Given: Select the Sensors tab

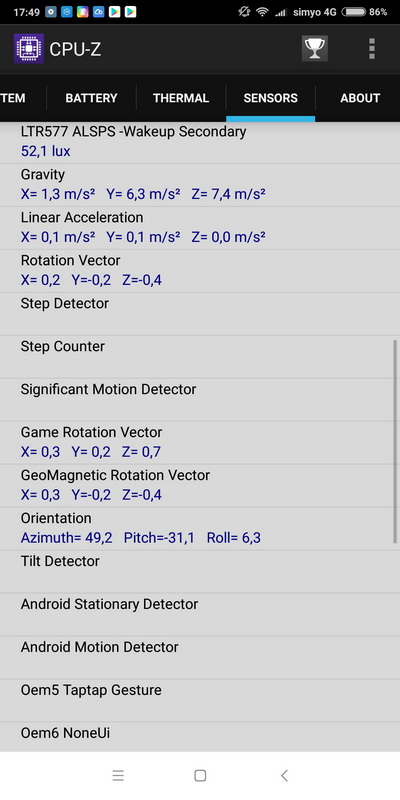Looking at the screenshot, I should tap(270, 98).
